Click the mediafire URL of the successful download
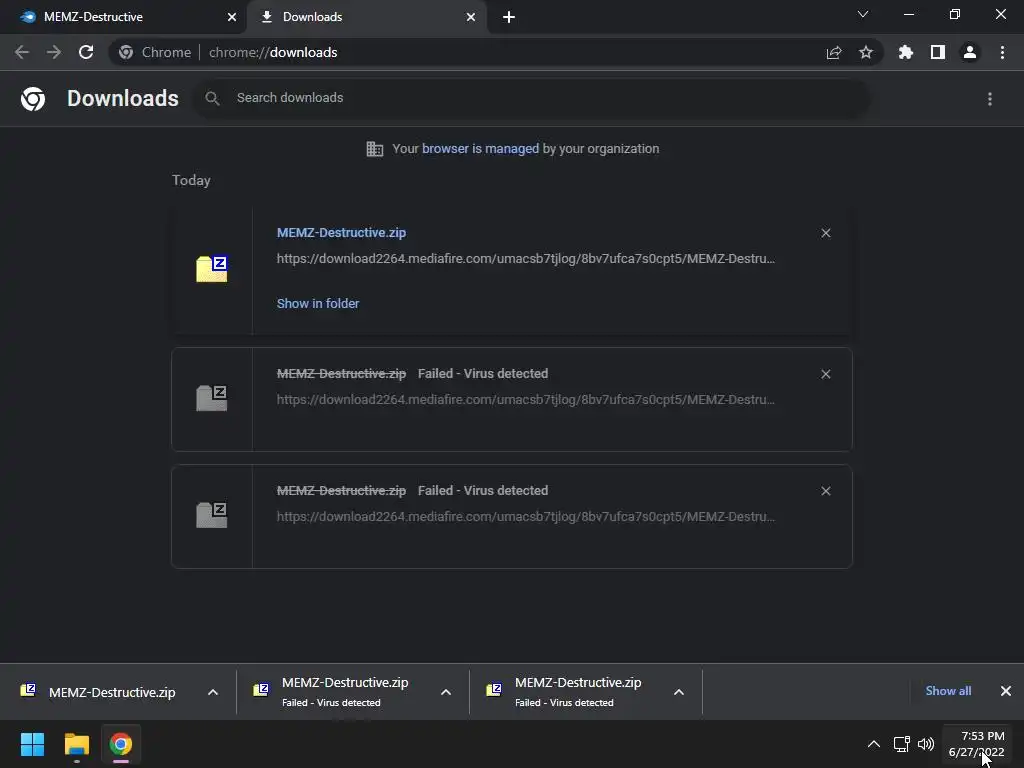The height and width of the screenshot is (768, 1024). (x=526, y=259)
